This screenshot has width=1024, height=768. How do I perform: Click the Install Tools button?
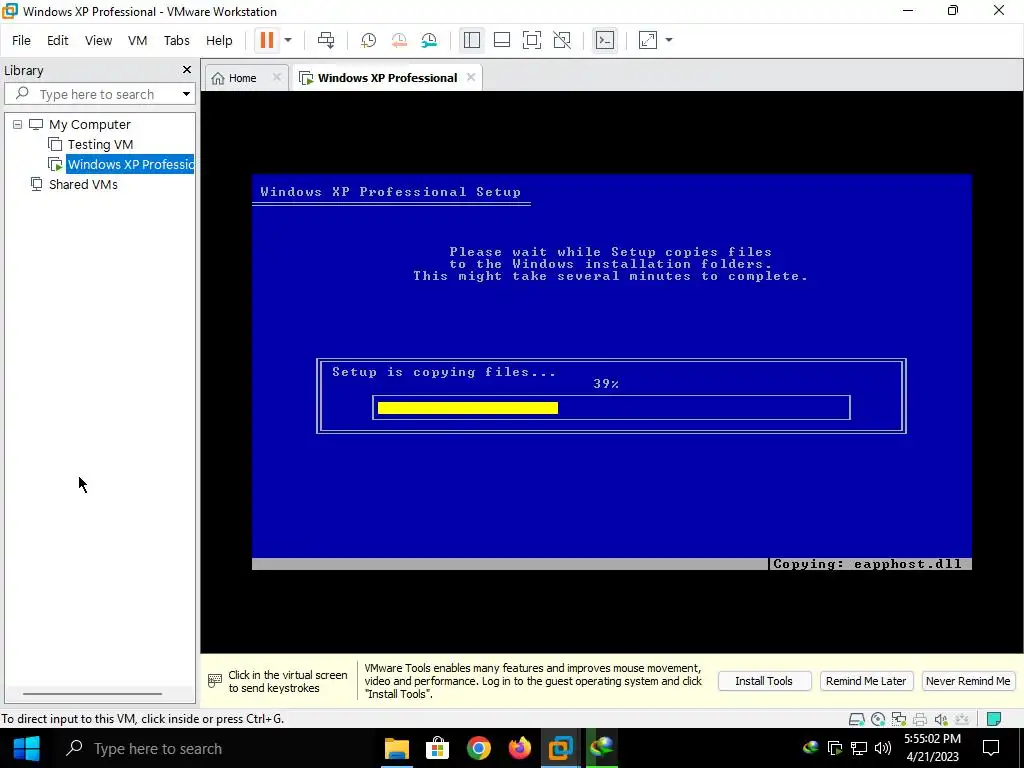point(764,680)
